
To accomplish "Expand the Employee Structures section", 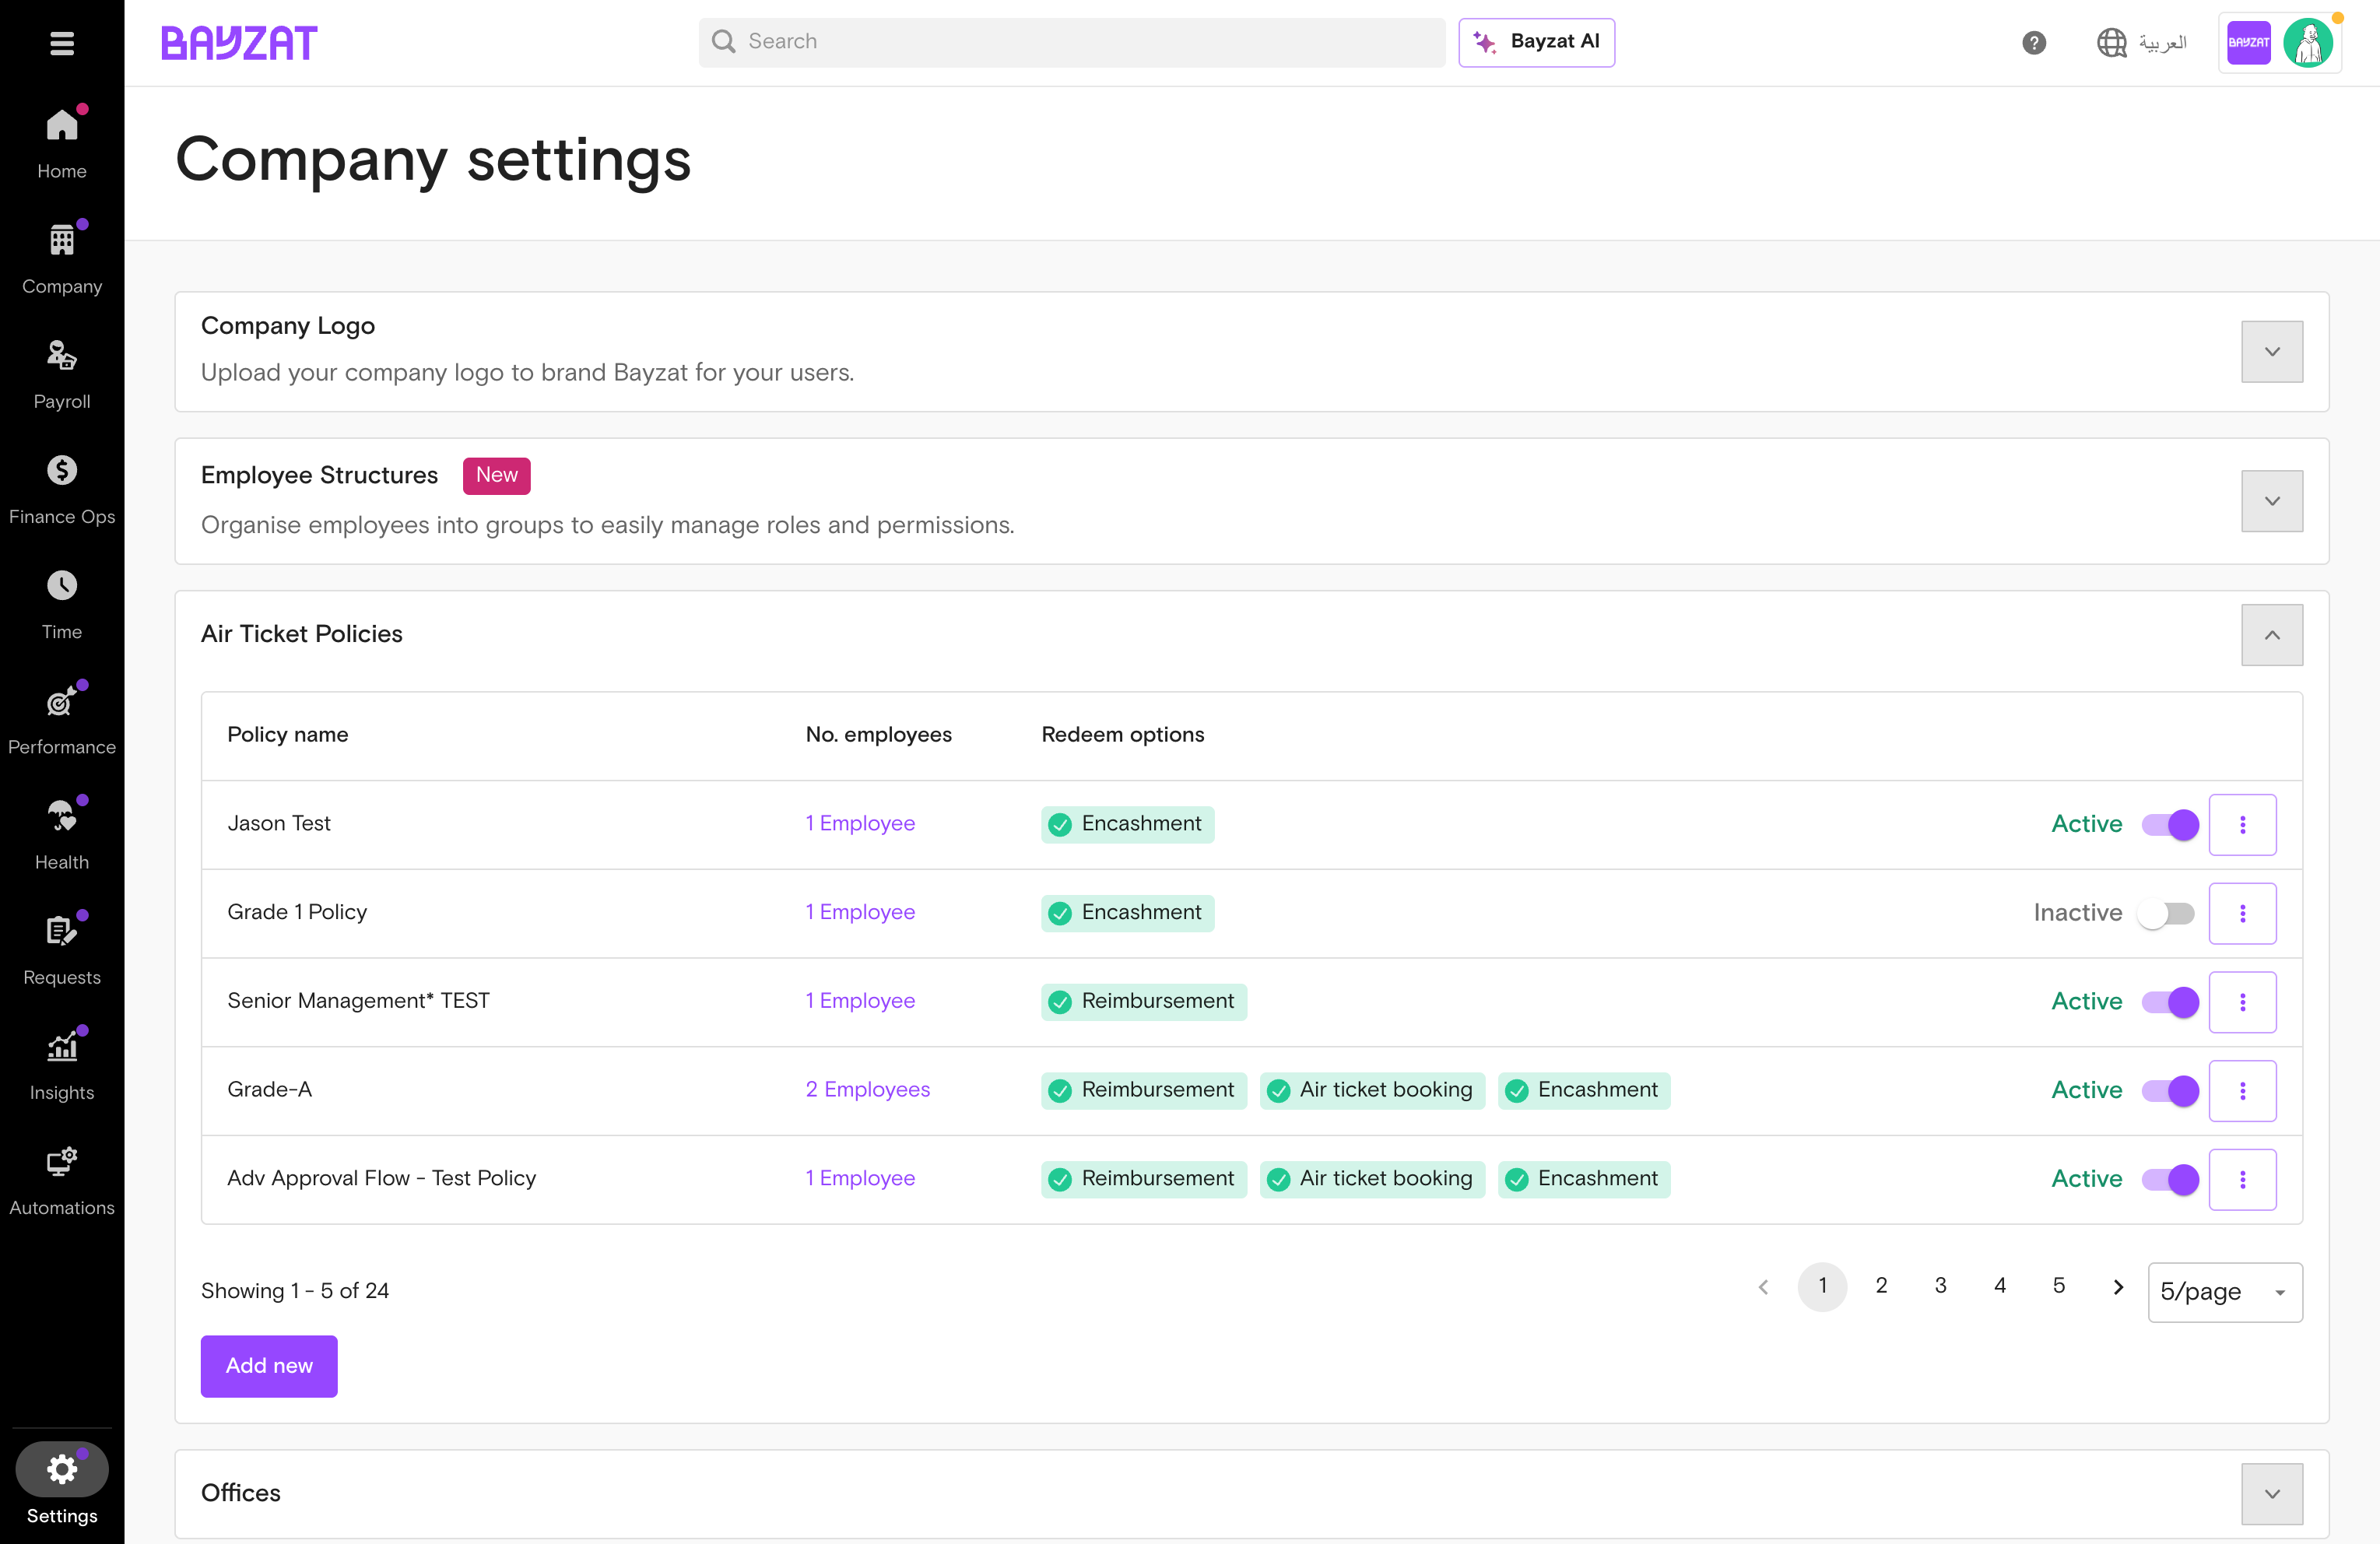I will (x=2271, y=501).
